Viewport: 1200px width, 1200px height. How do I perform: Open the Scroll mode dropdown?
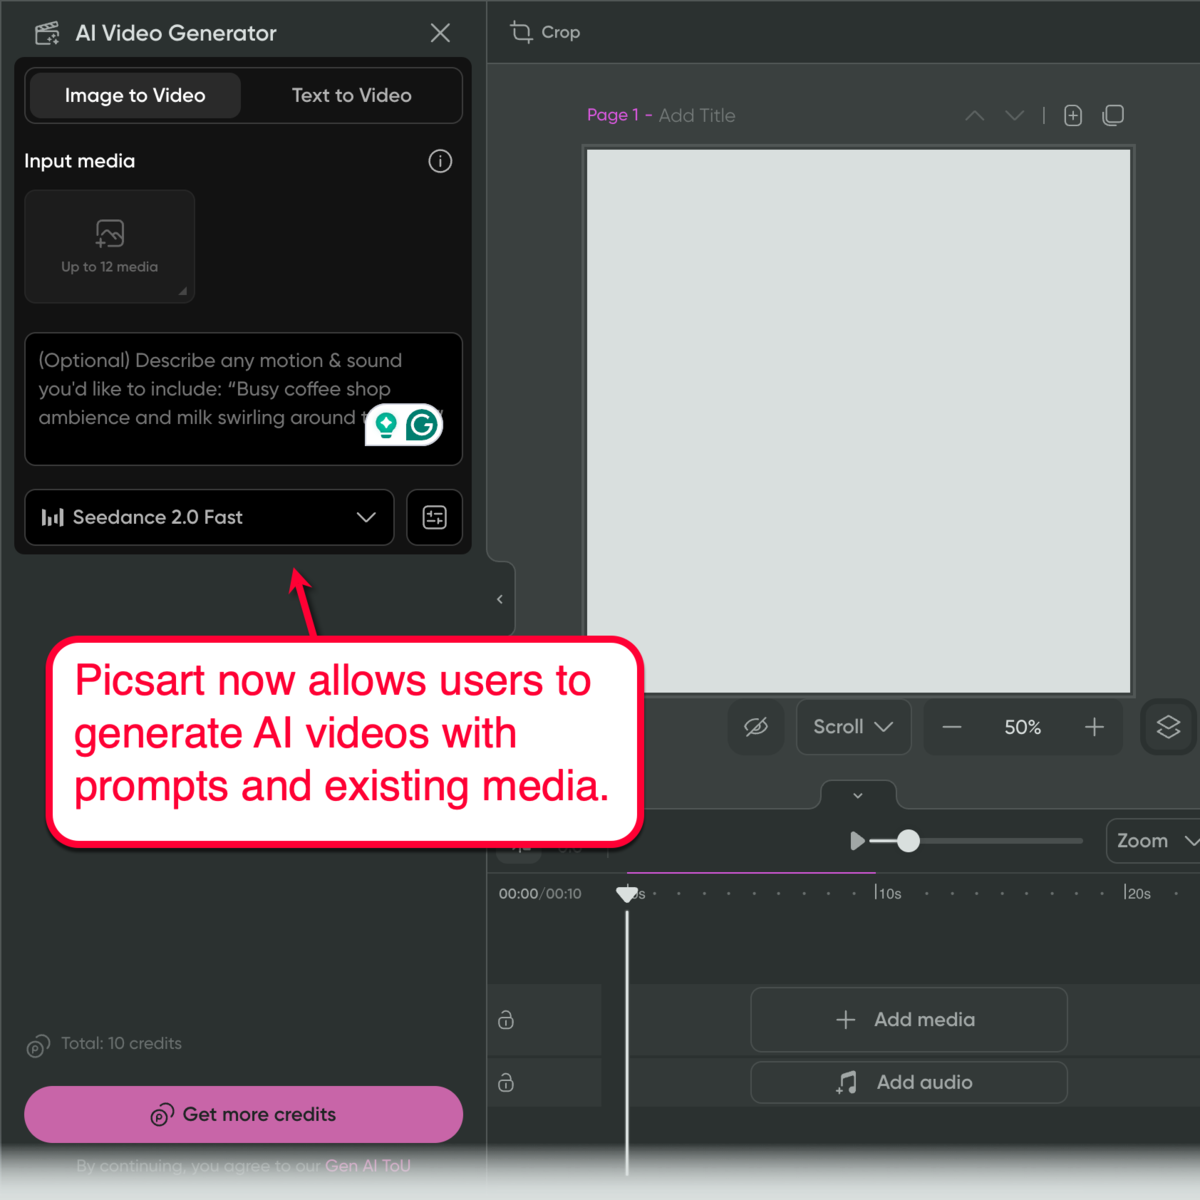(x=853, y=727)
